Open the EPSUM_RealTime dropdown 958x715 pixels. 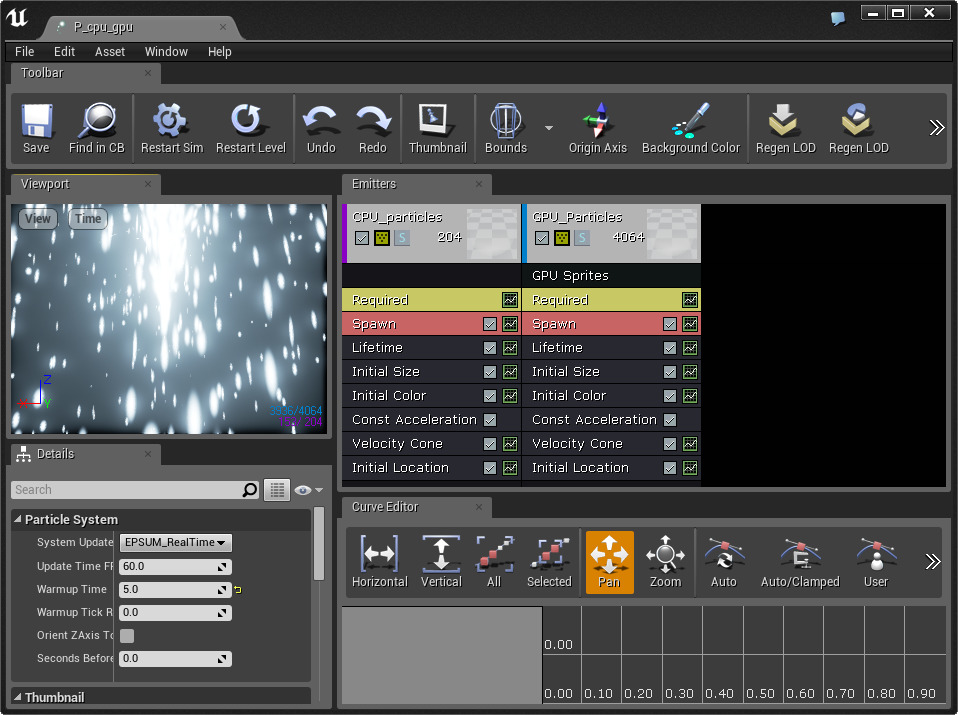(x=175, y=542)
